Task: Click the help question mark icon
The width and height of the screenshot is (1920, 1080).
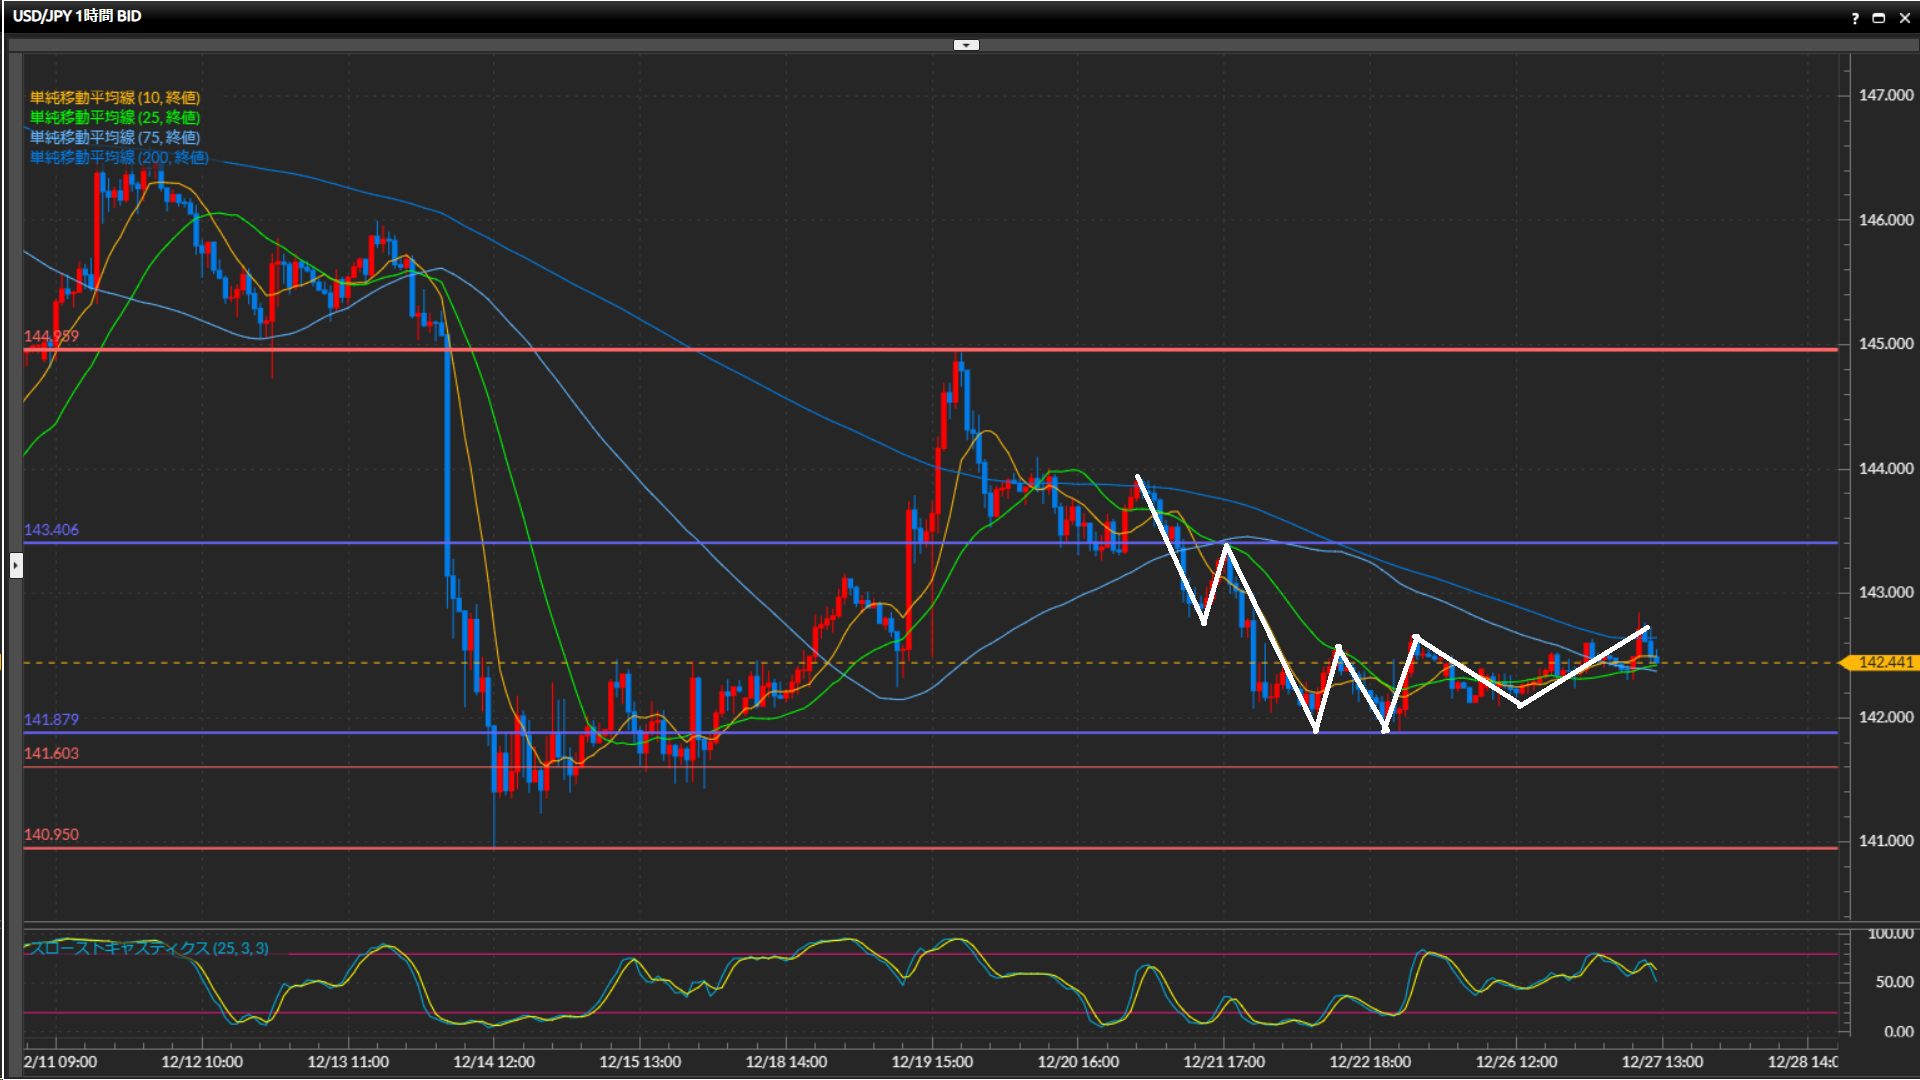Action: point(1855,18)
